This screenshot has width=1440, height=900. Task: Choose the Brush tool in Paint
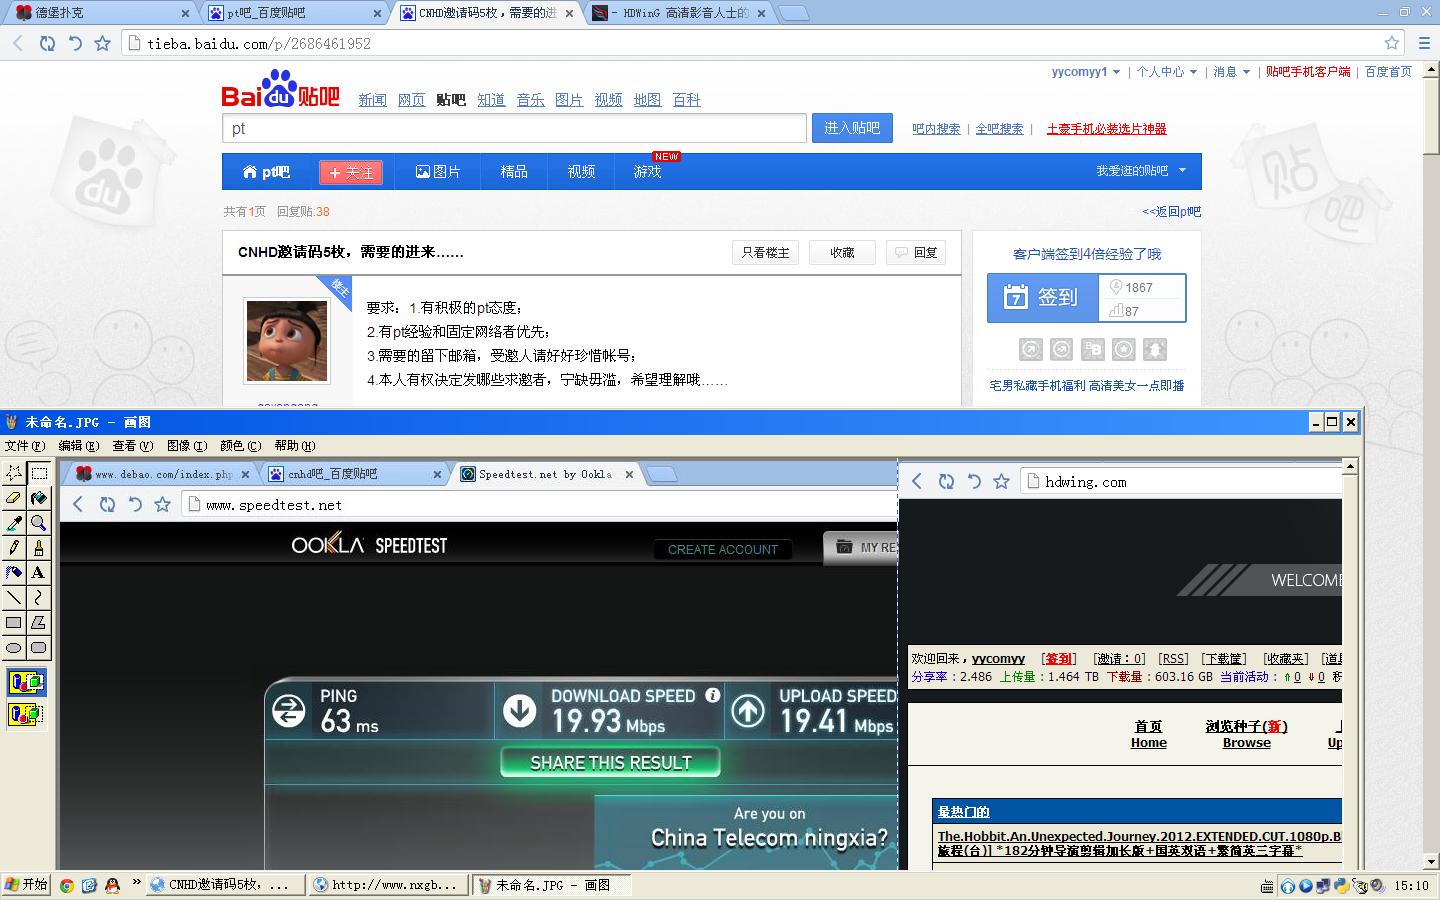coord(39,548)
